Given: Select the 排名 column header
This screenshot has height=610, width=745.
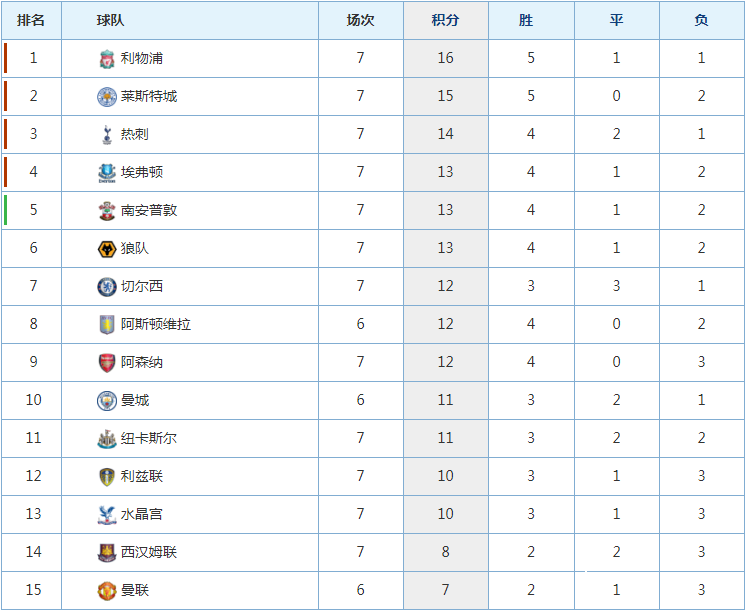Looking at the screenshot, I should tap(31, 20).
